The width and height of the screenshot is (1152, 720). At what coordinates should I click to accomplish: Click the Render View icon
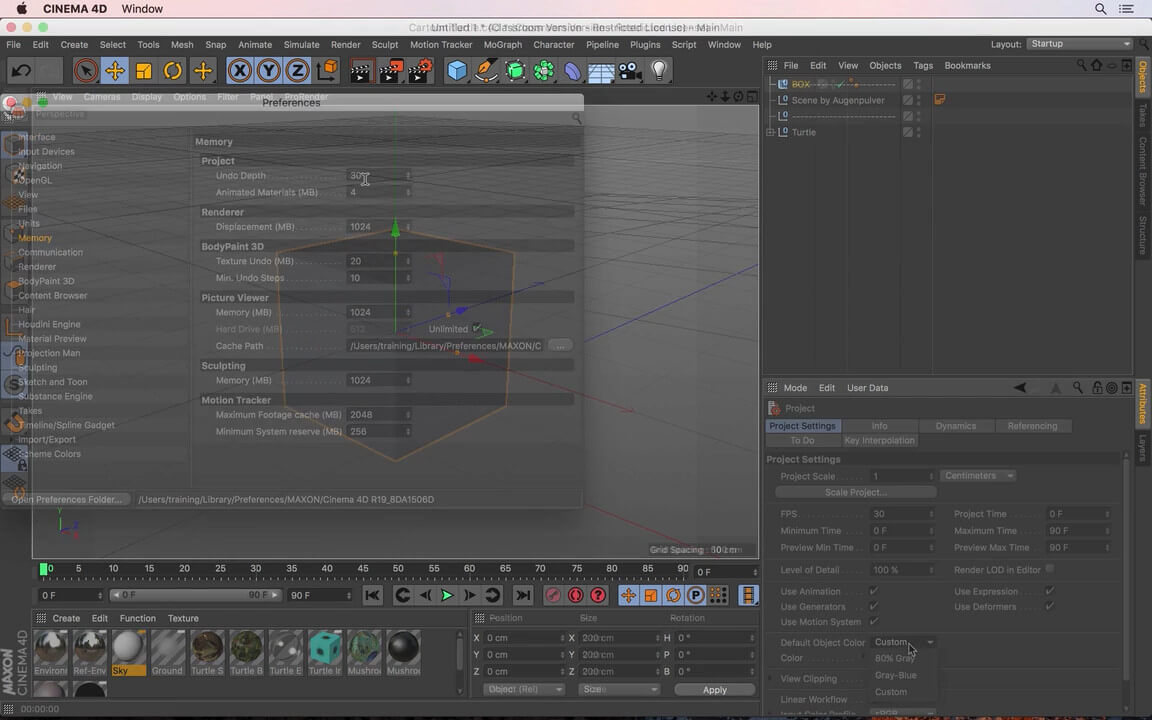(361, 70)
